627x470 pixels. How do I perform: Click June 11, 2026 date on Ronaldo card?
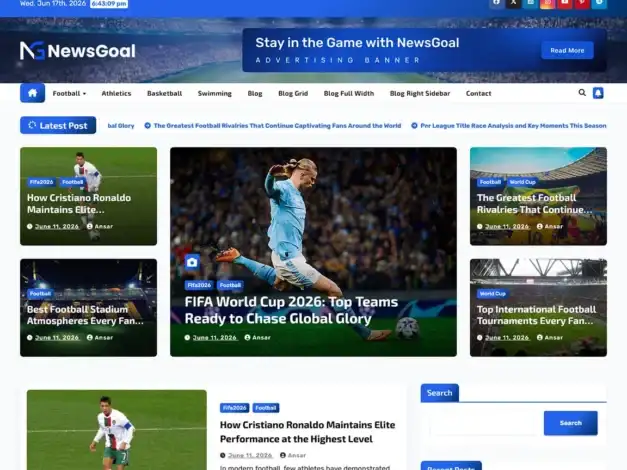(x=57, y=226)
